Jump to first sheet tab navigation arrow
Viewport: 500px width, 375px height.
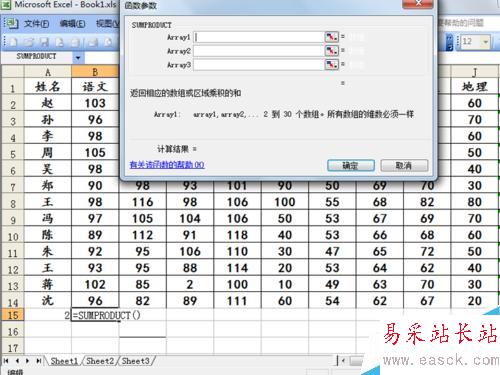6,361
